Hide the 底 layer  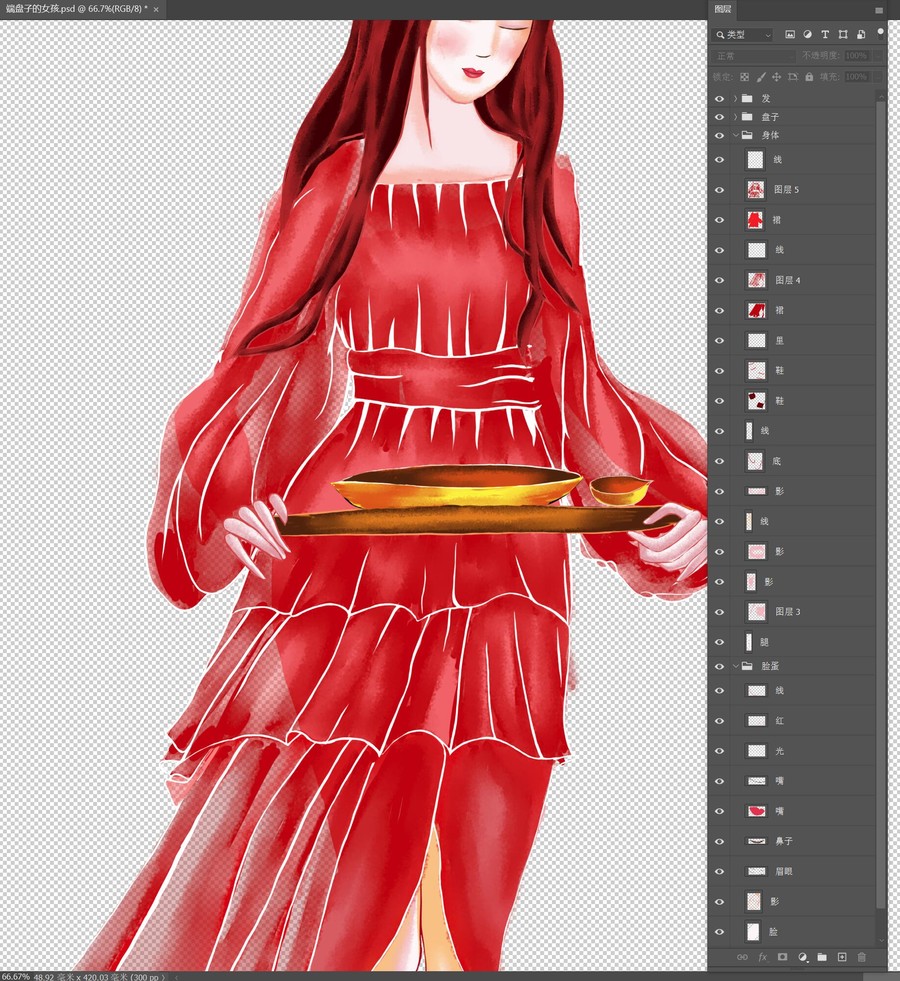tap(719, 461)
